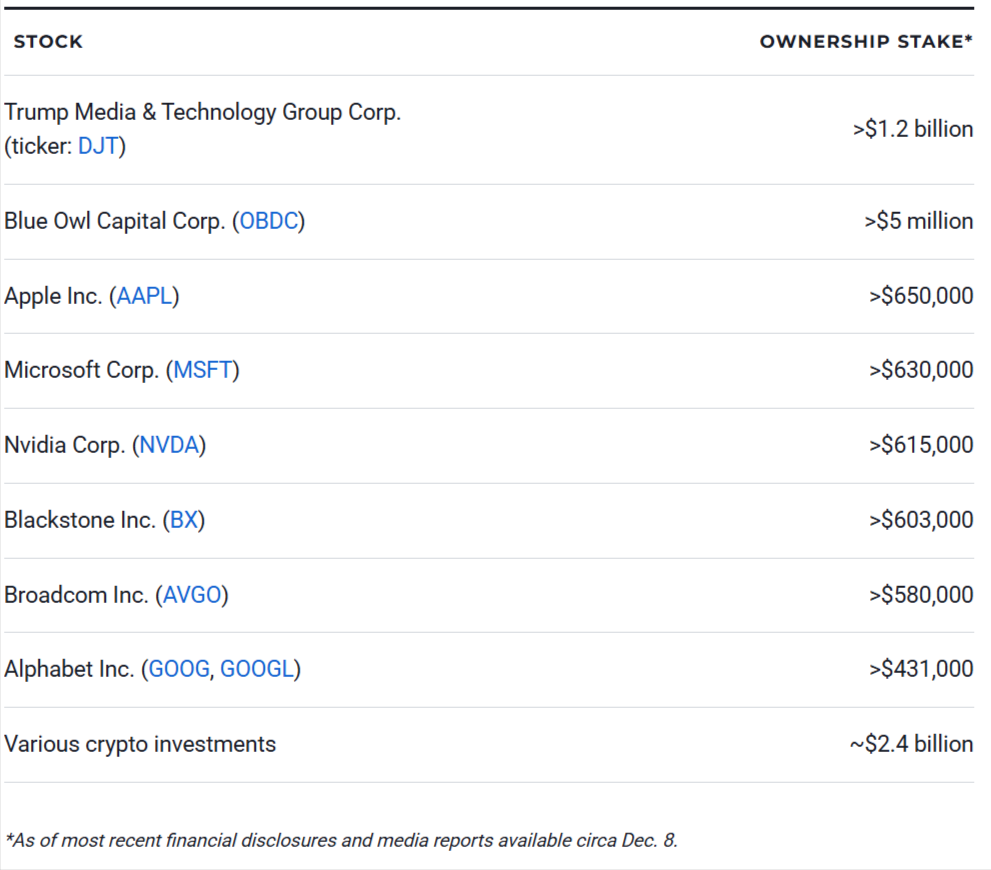This screenshot has height=870, width=991.
Task: Click the MSFT ticker link
Action: coord(202,370)
